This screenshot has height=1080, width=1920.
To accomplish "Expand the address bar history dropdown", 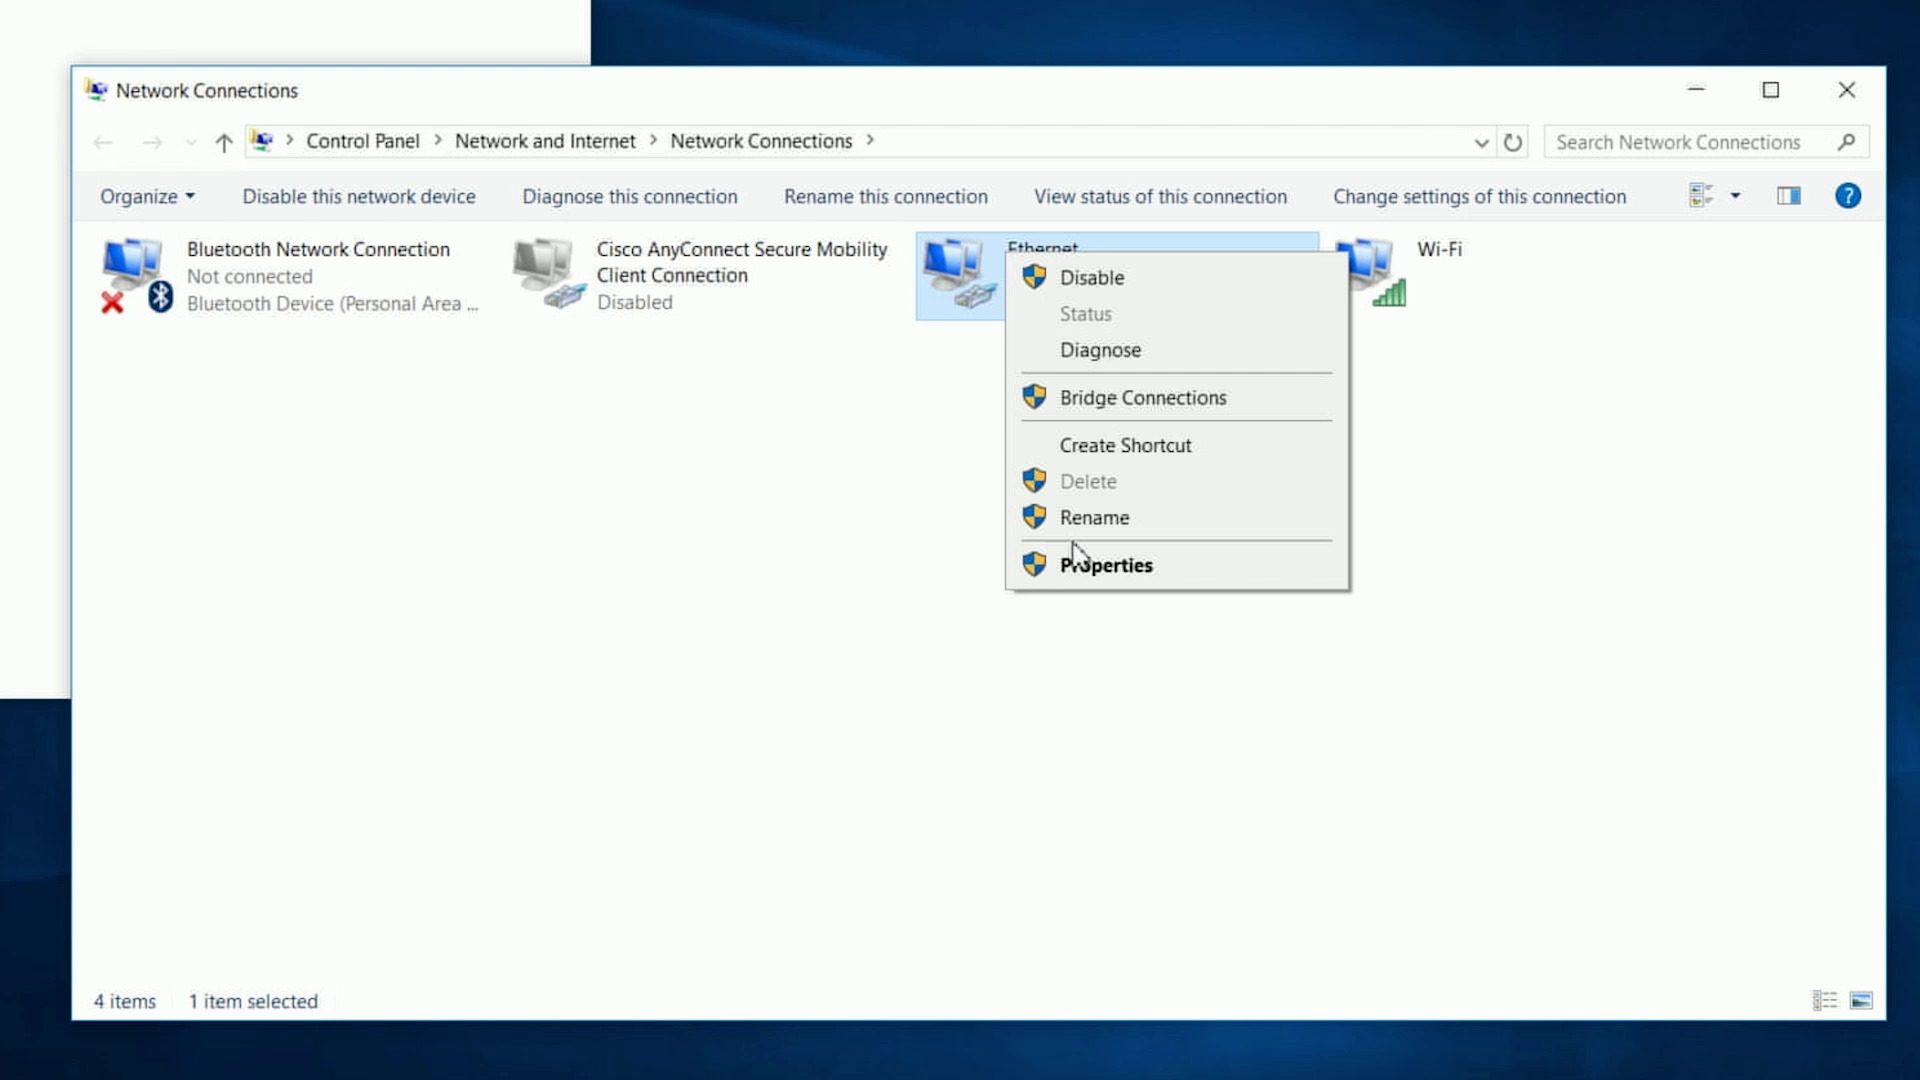I will click(x=1481, y=142).
